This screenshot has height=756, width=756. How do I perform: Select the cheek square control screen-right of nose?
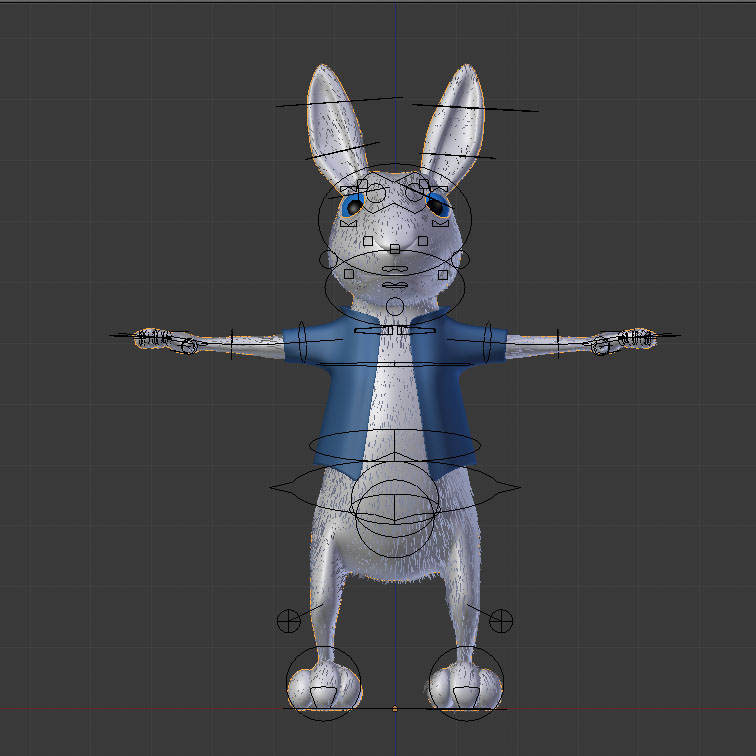point(423,241)
